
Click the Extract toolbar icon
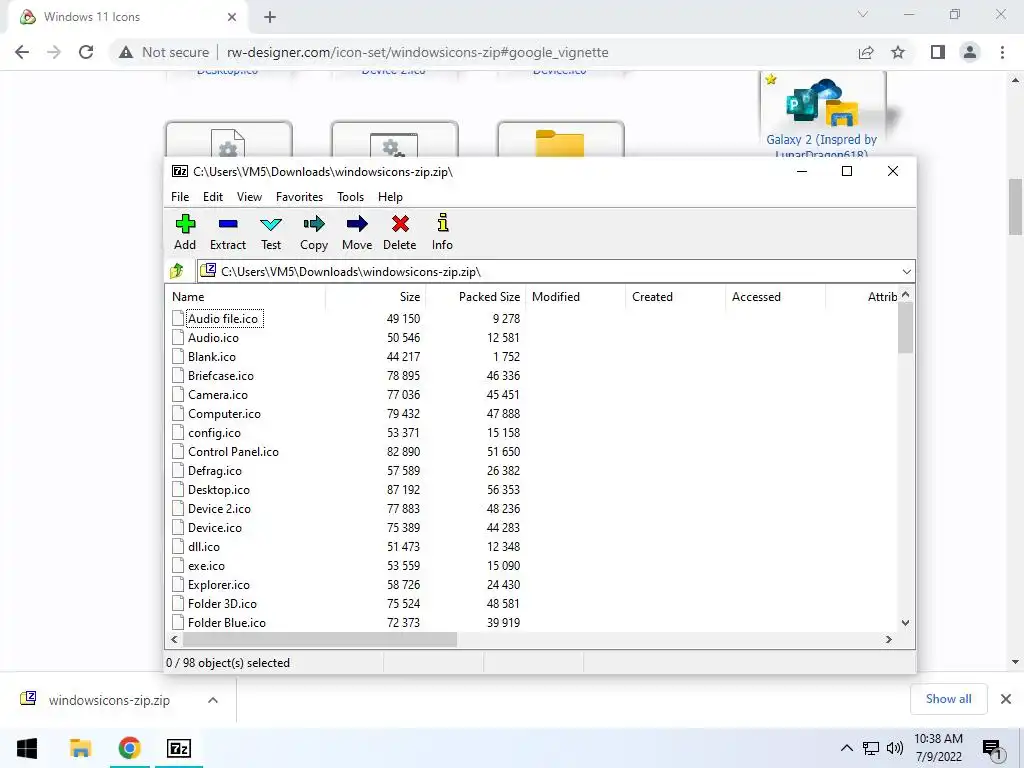click(228, 224)
